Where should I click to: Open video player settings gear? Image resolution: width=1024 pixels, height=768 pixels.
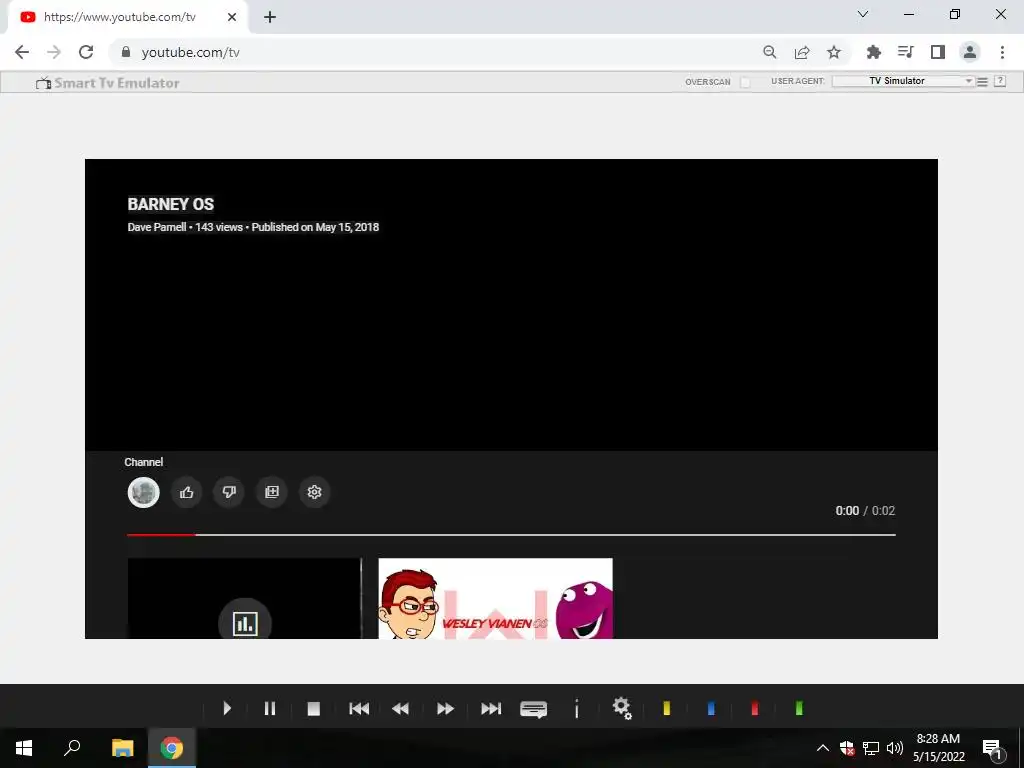pyautogui.click(x=314, y=492)
